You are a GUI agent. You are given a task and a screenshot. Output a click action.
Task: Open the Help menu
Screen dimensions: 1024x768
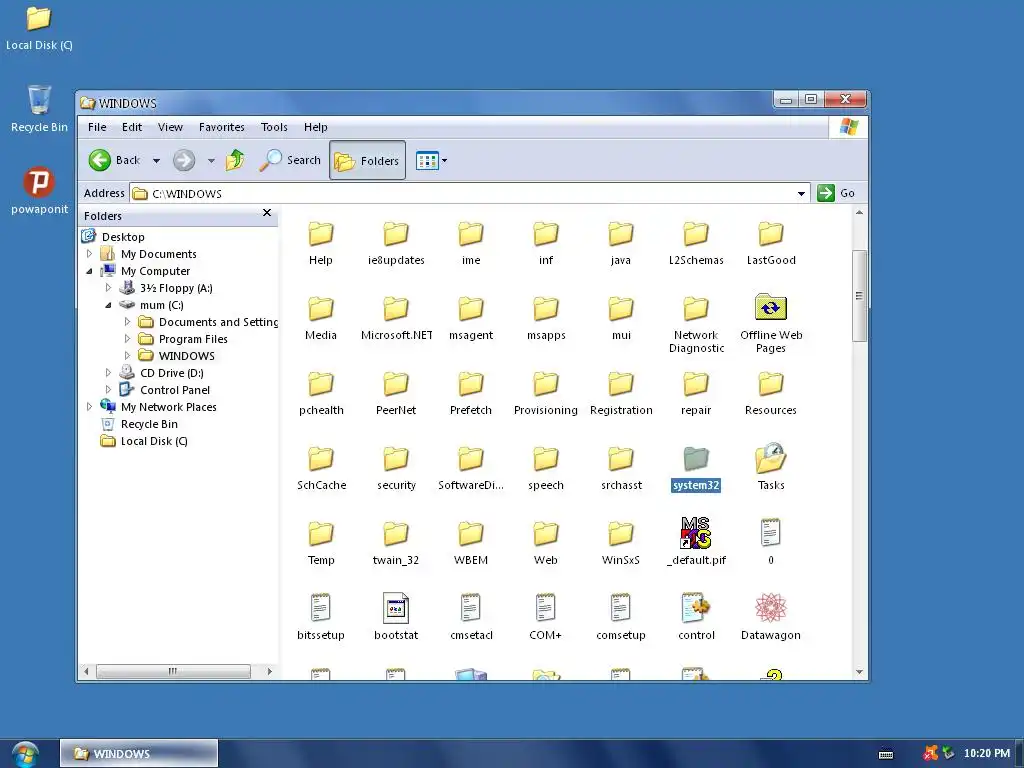click(x=315, y=127)
